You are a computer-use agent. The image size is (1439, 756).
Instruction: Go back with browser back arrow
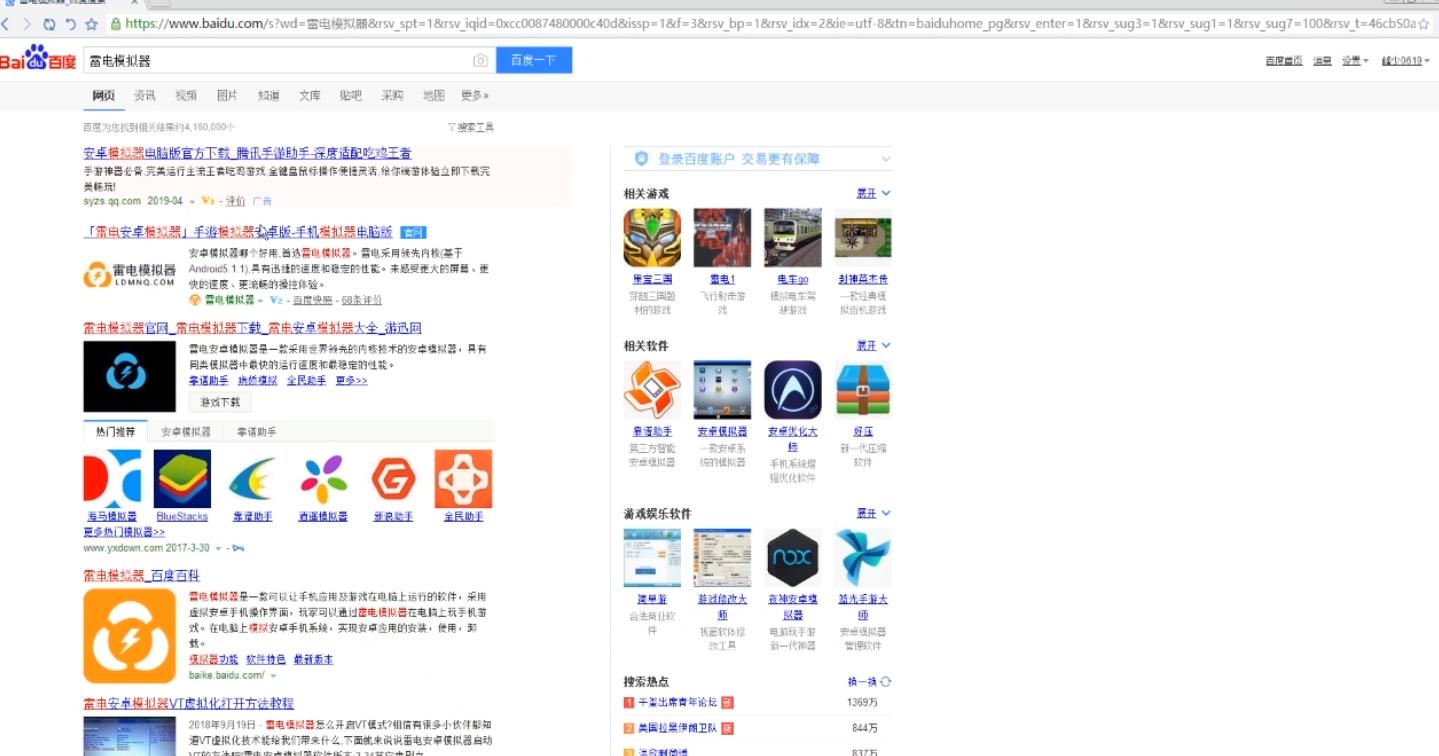coord(5,23)
